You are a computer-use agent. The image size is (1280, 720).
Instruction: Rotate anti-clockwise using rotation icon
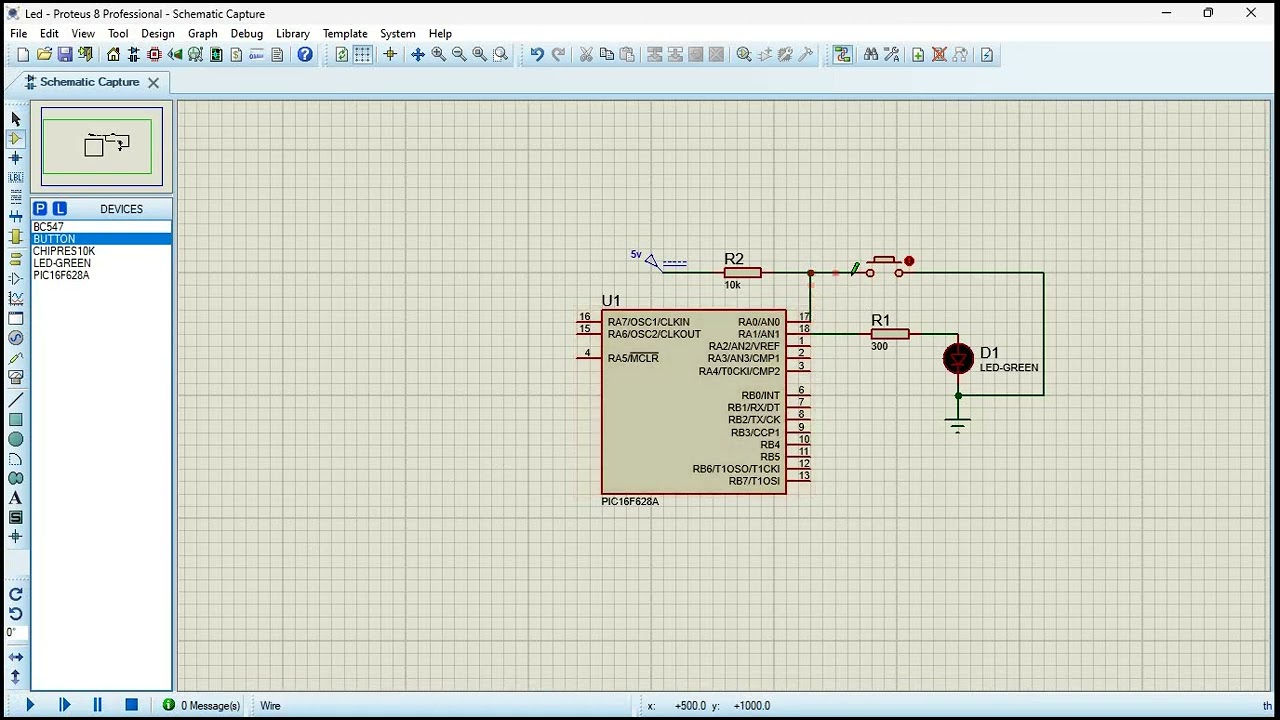[16, 614]
